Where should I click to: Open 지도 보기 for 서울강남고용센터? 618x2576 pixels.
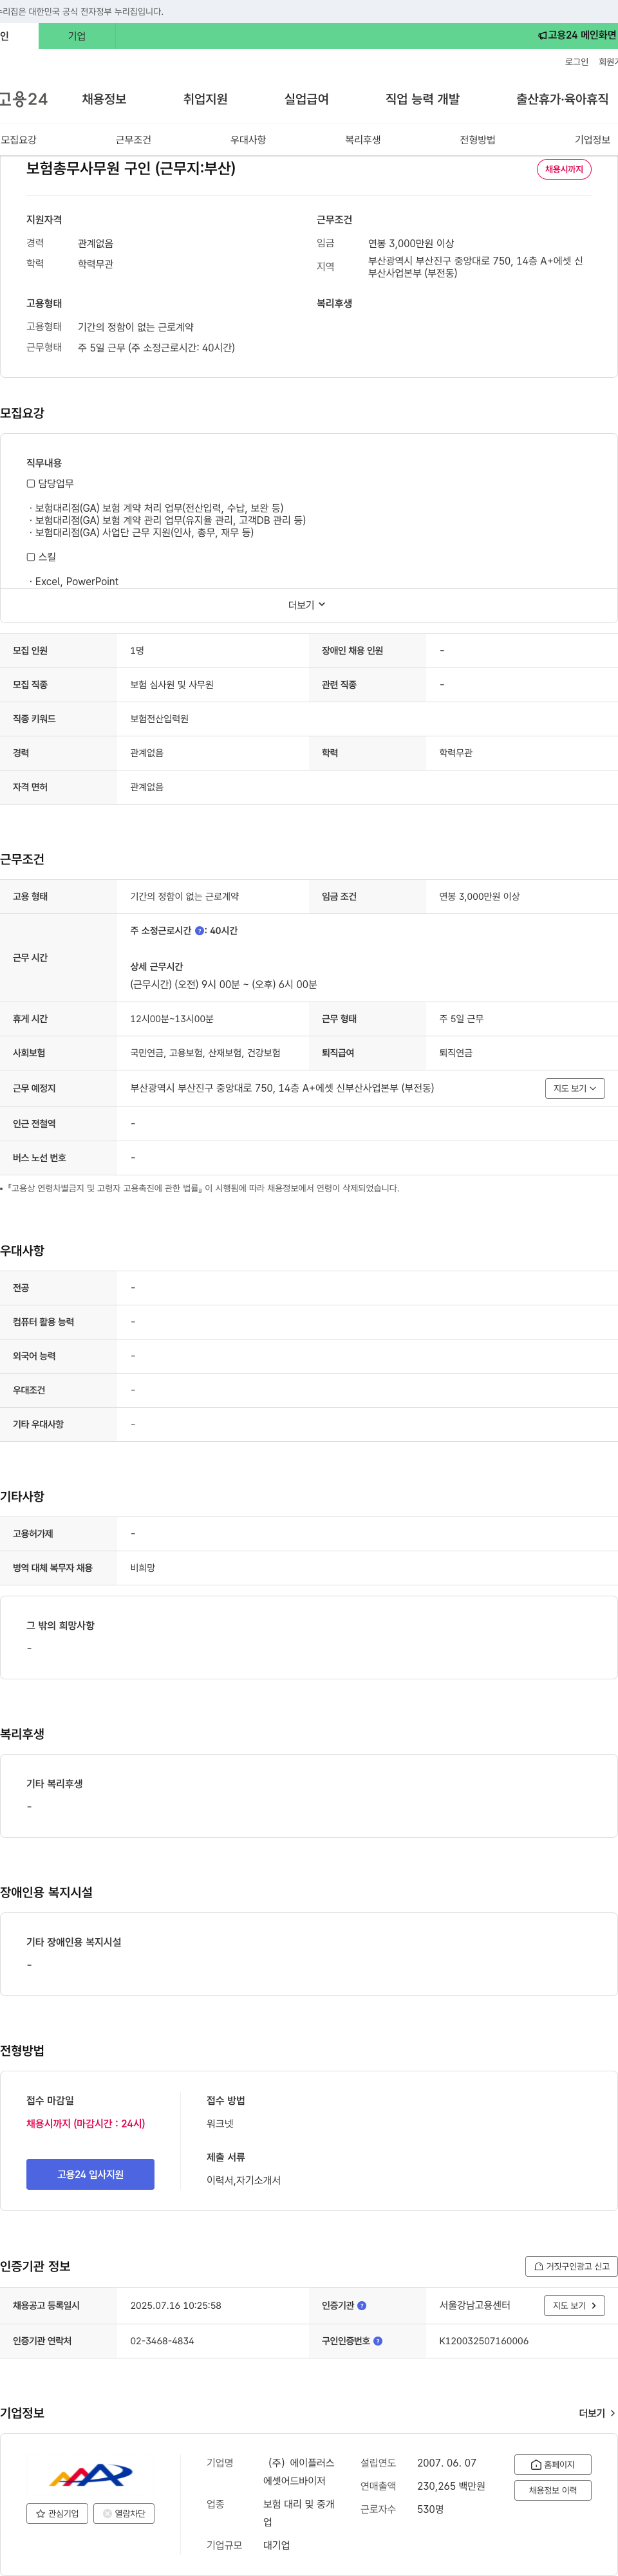click(x=575, y=2306)
